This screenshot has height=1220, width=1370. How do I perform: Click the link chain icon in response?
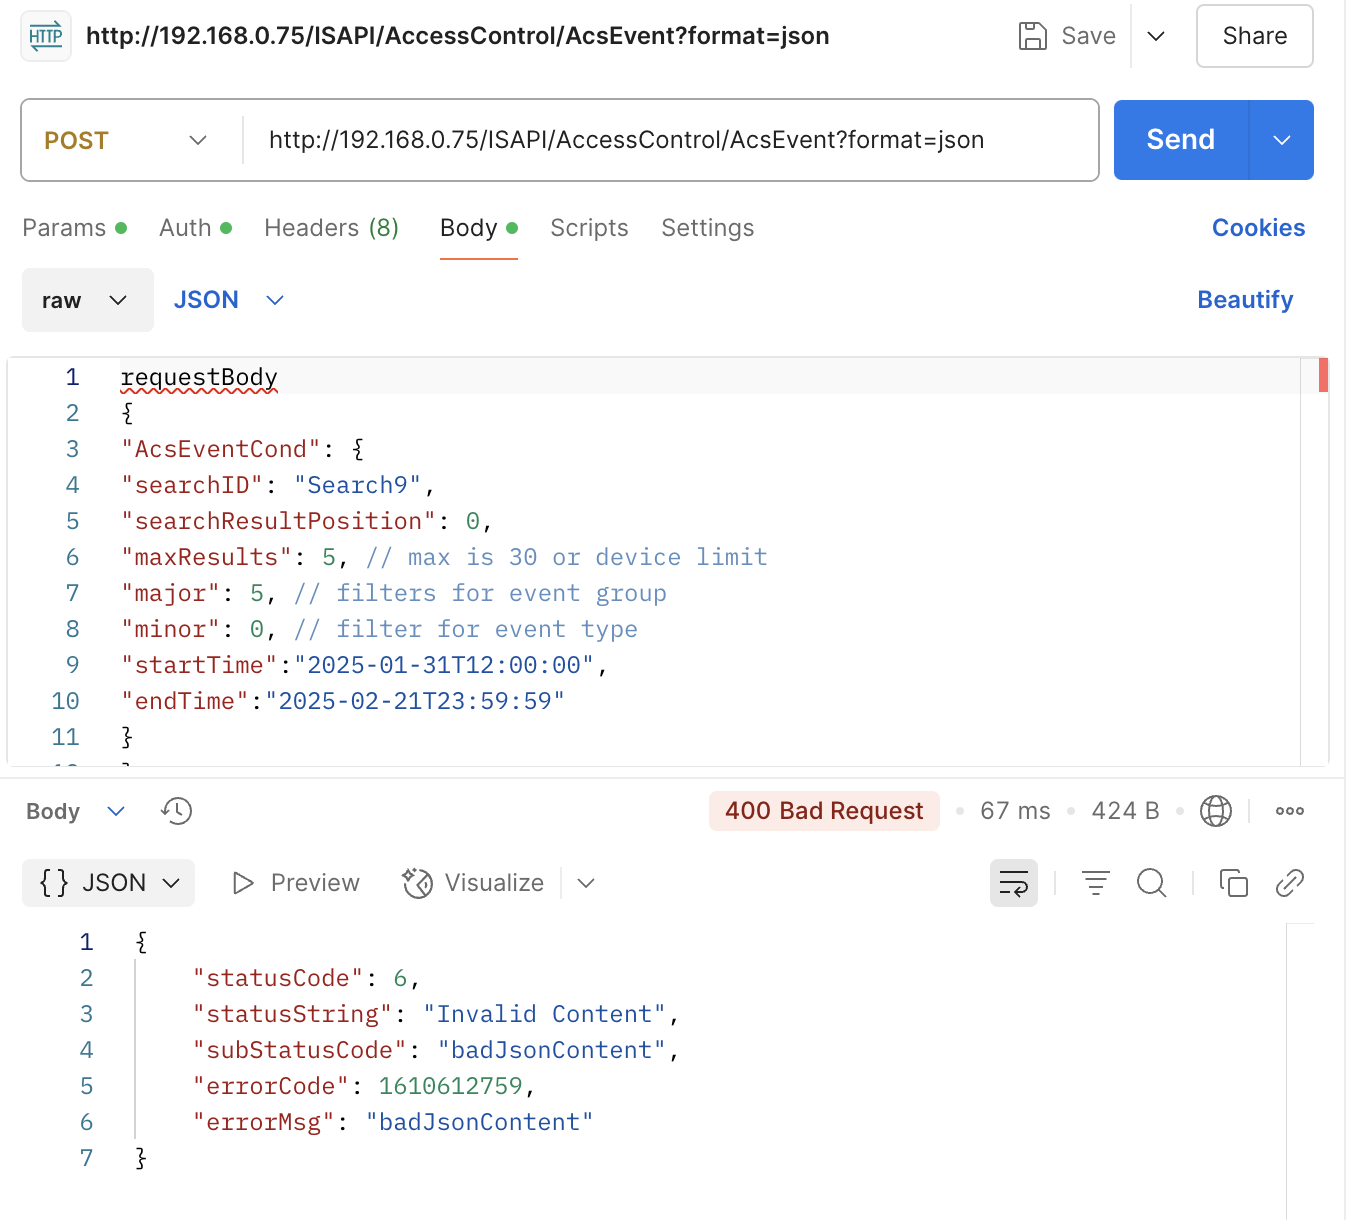tap(1289, 883)
